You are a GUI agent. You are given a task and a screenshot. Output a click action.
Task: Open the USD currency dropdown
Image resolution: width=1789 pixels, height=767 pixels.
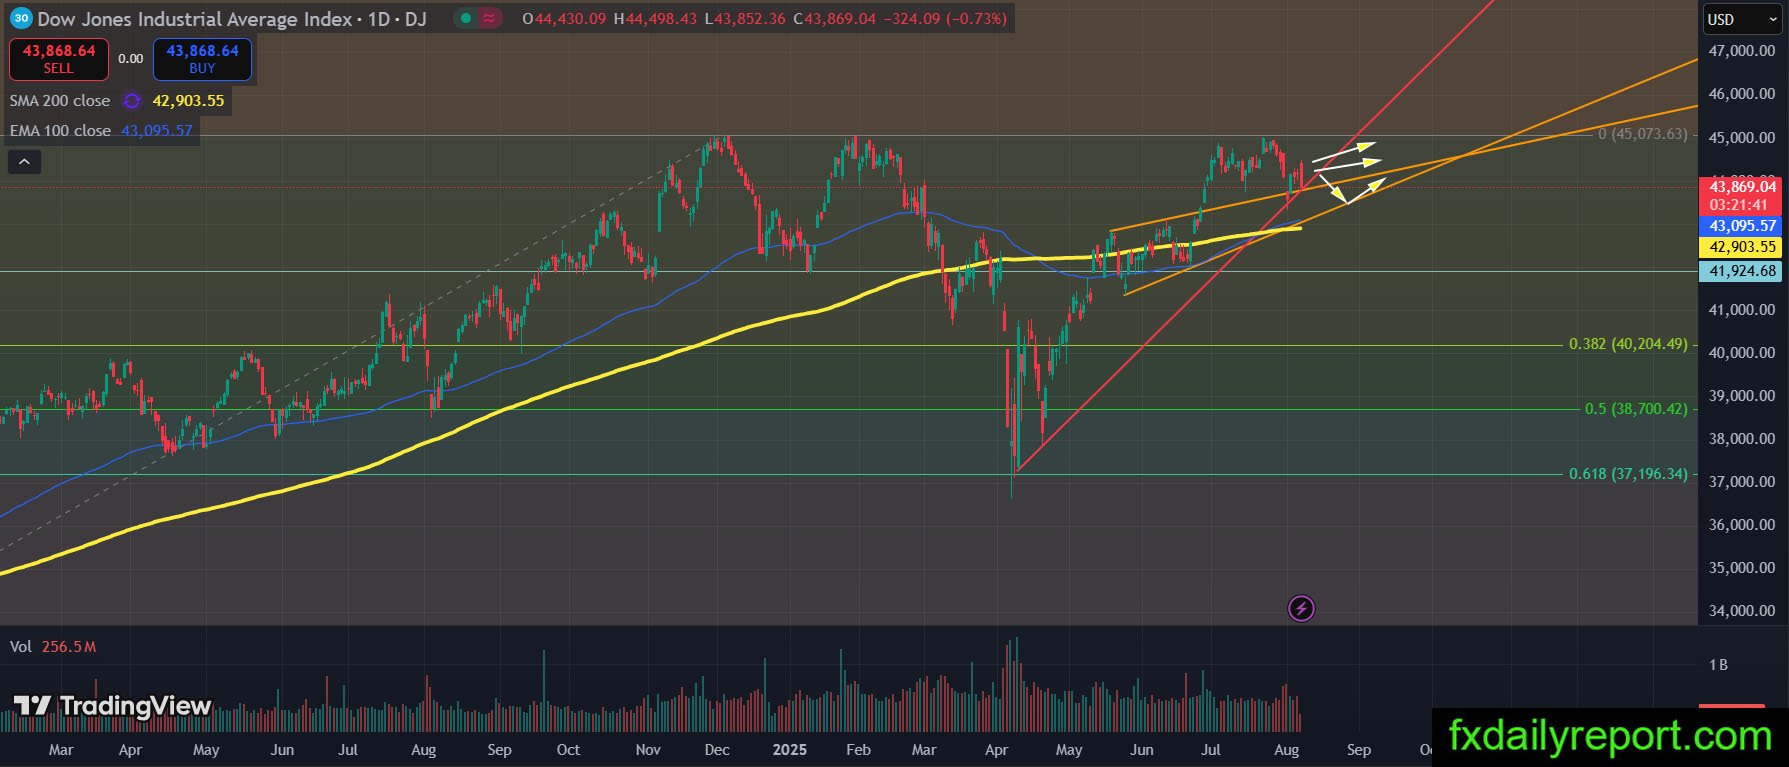click(1742, 19)
